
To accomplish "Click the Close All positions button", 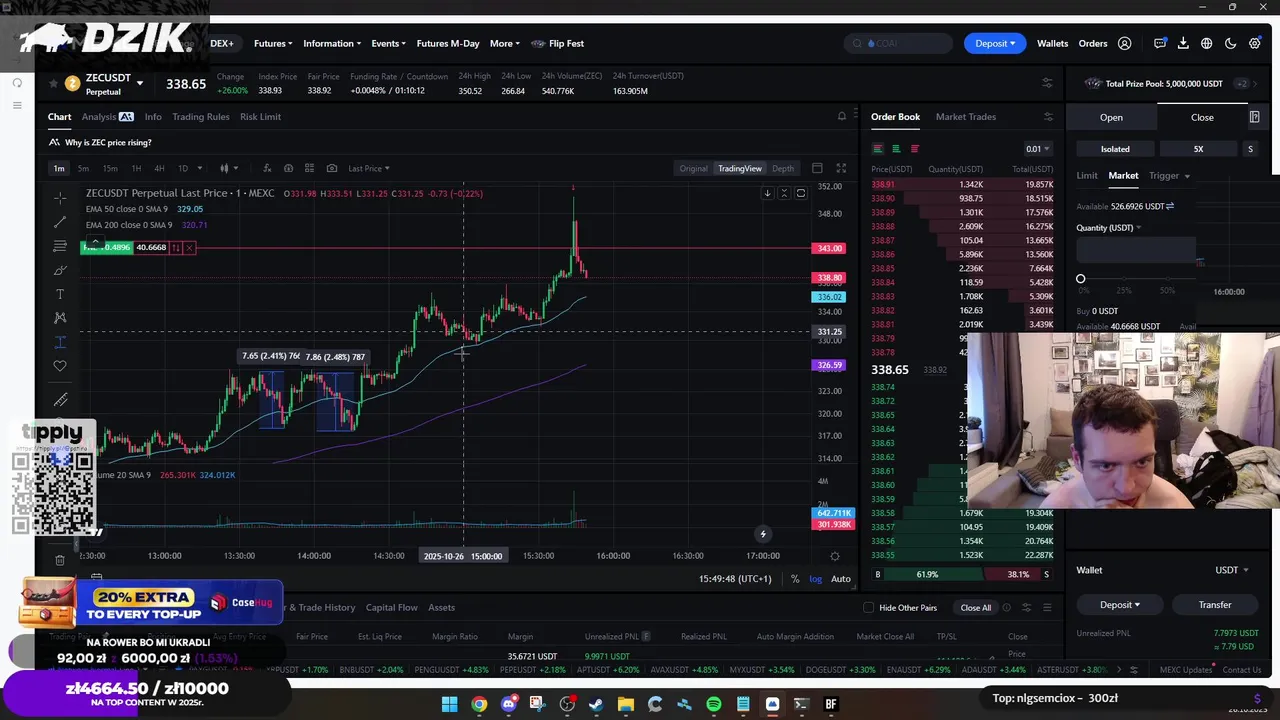I will (x=975, y=608).
